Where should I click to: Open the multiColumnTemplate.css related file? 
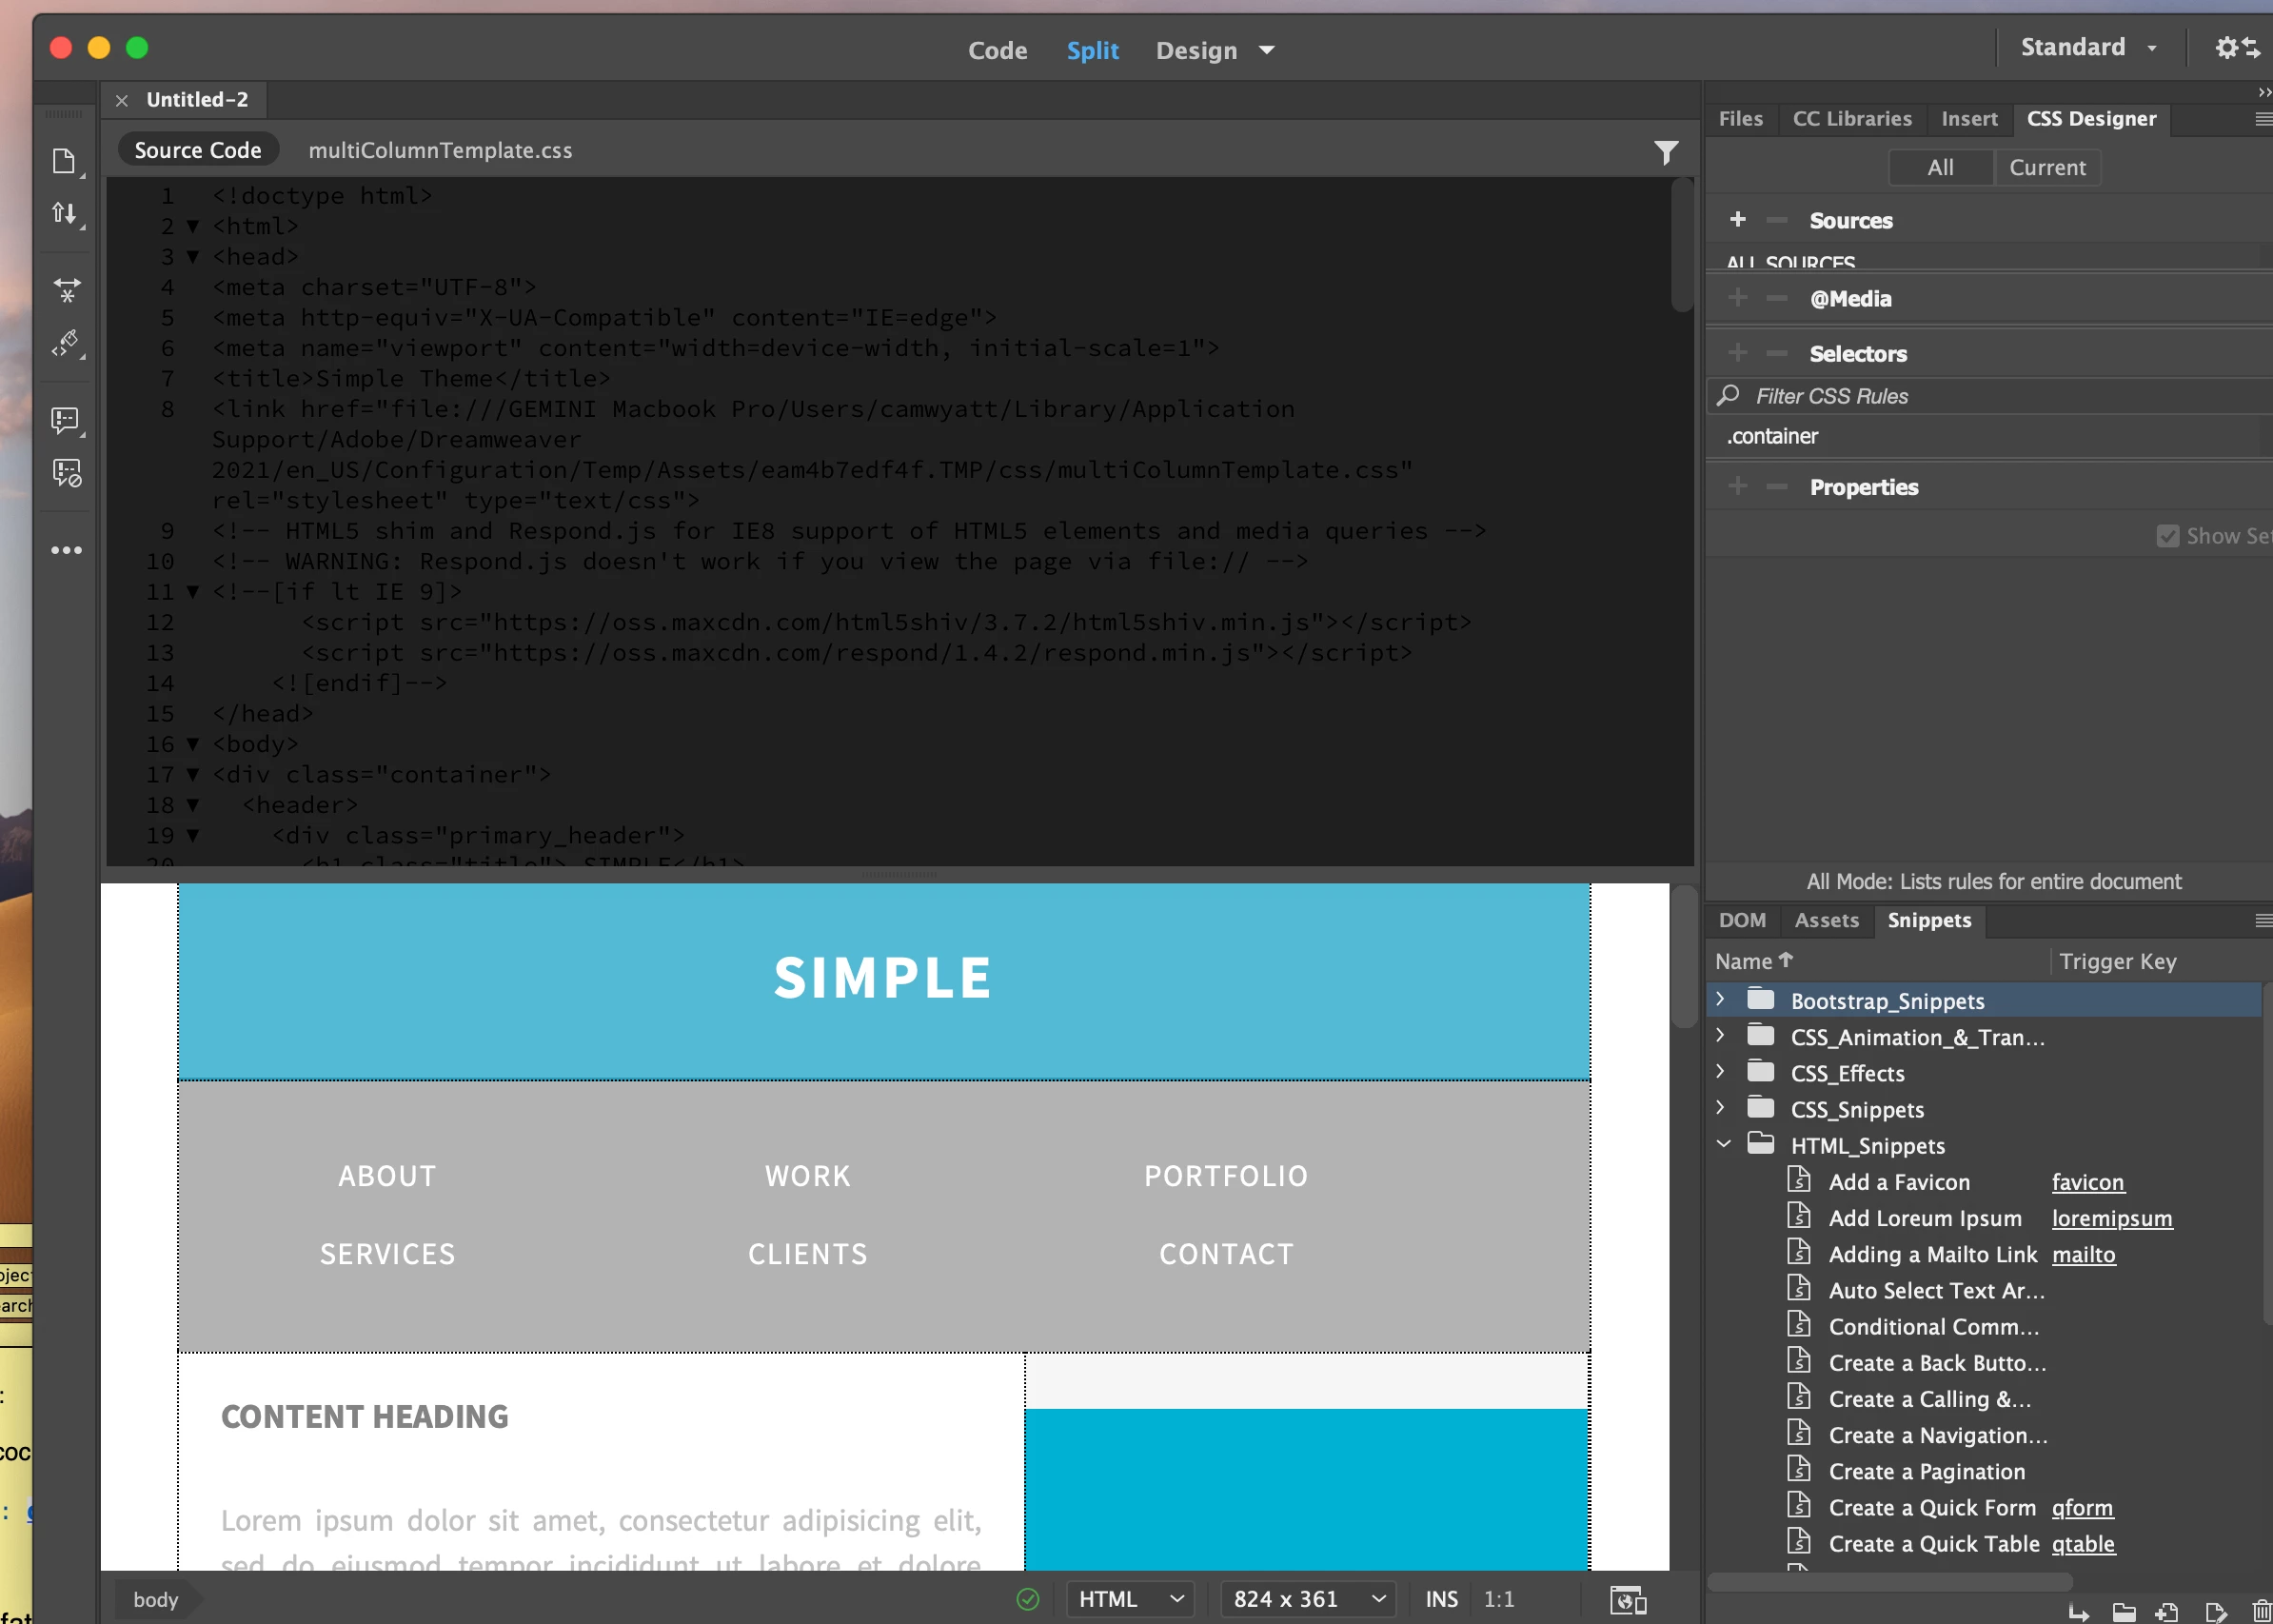point(440,150)
